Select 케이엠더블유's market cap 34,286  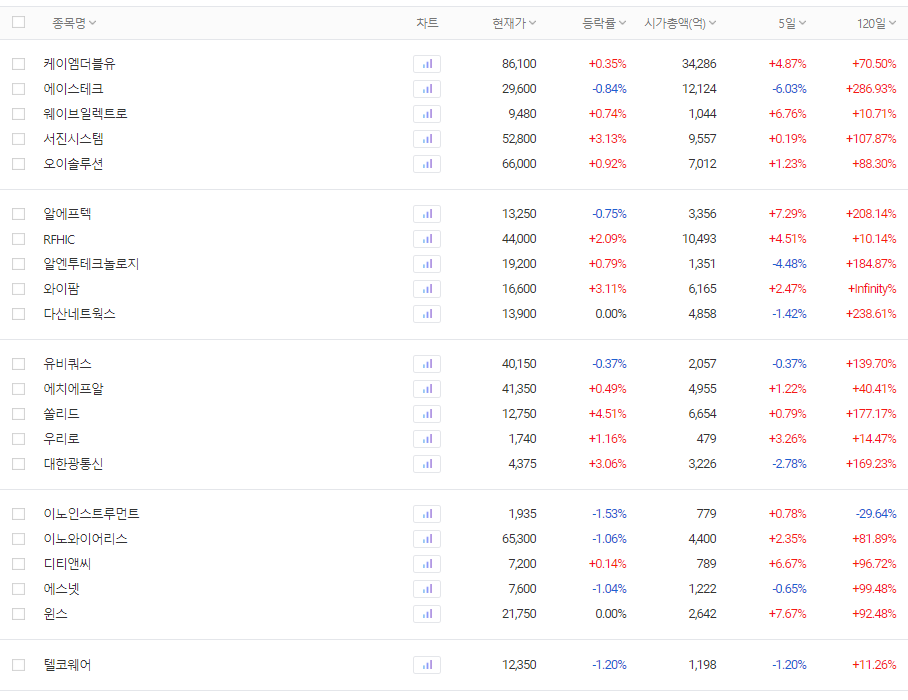coord(699,64)
